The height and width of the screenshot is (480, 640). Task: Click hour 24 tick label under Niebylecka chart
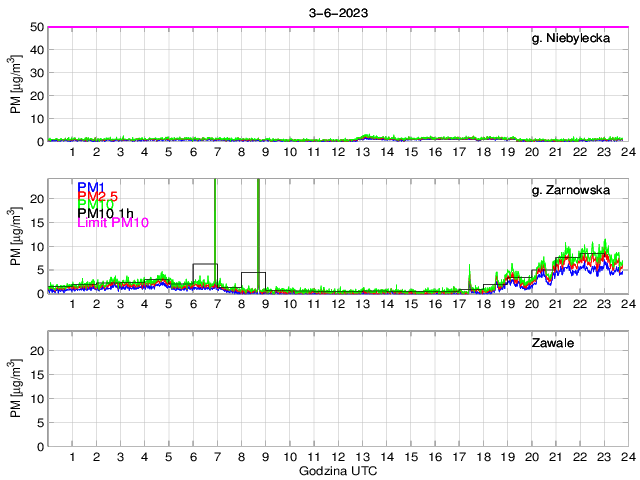tap(627, 152)
